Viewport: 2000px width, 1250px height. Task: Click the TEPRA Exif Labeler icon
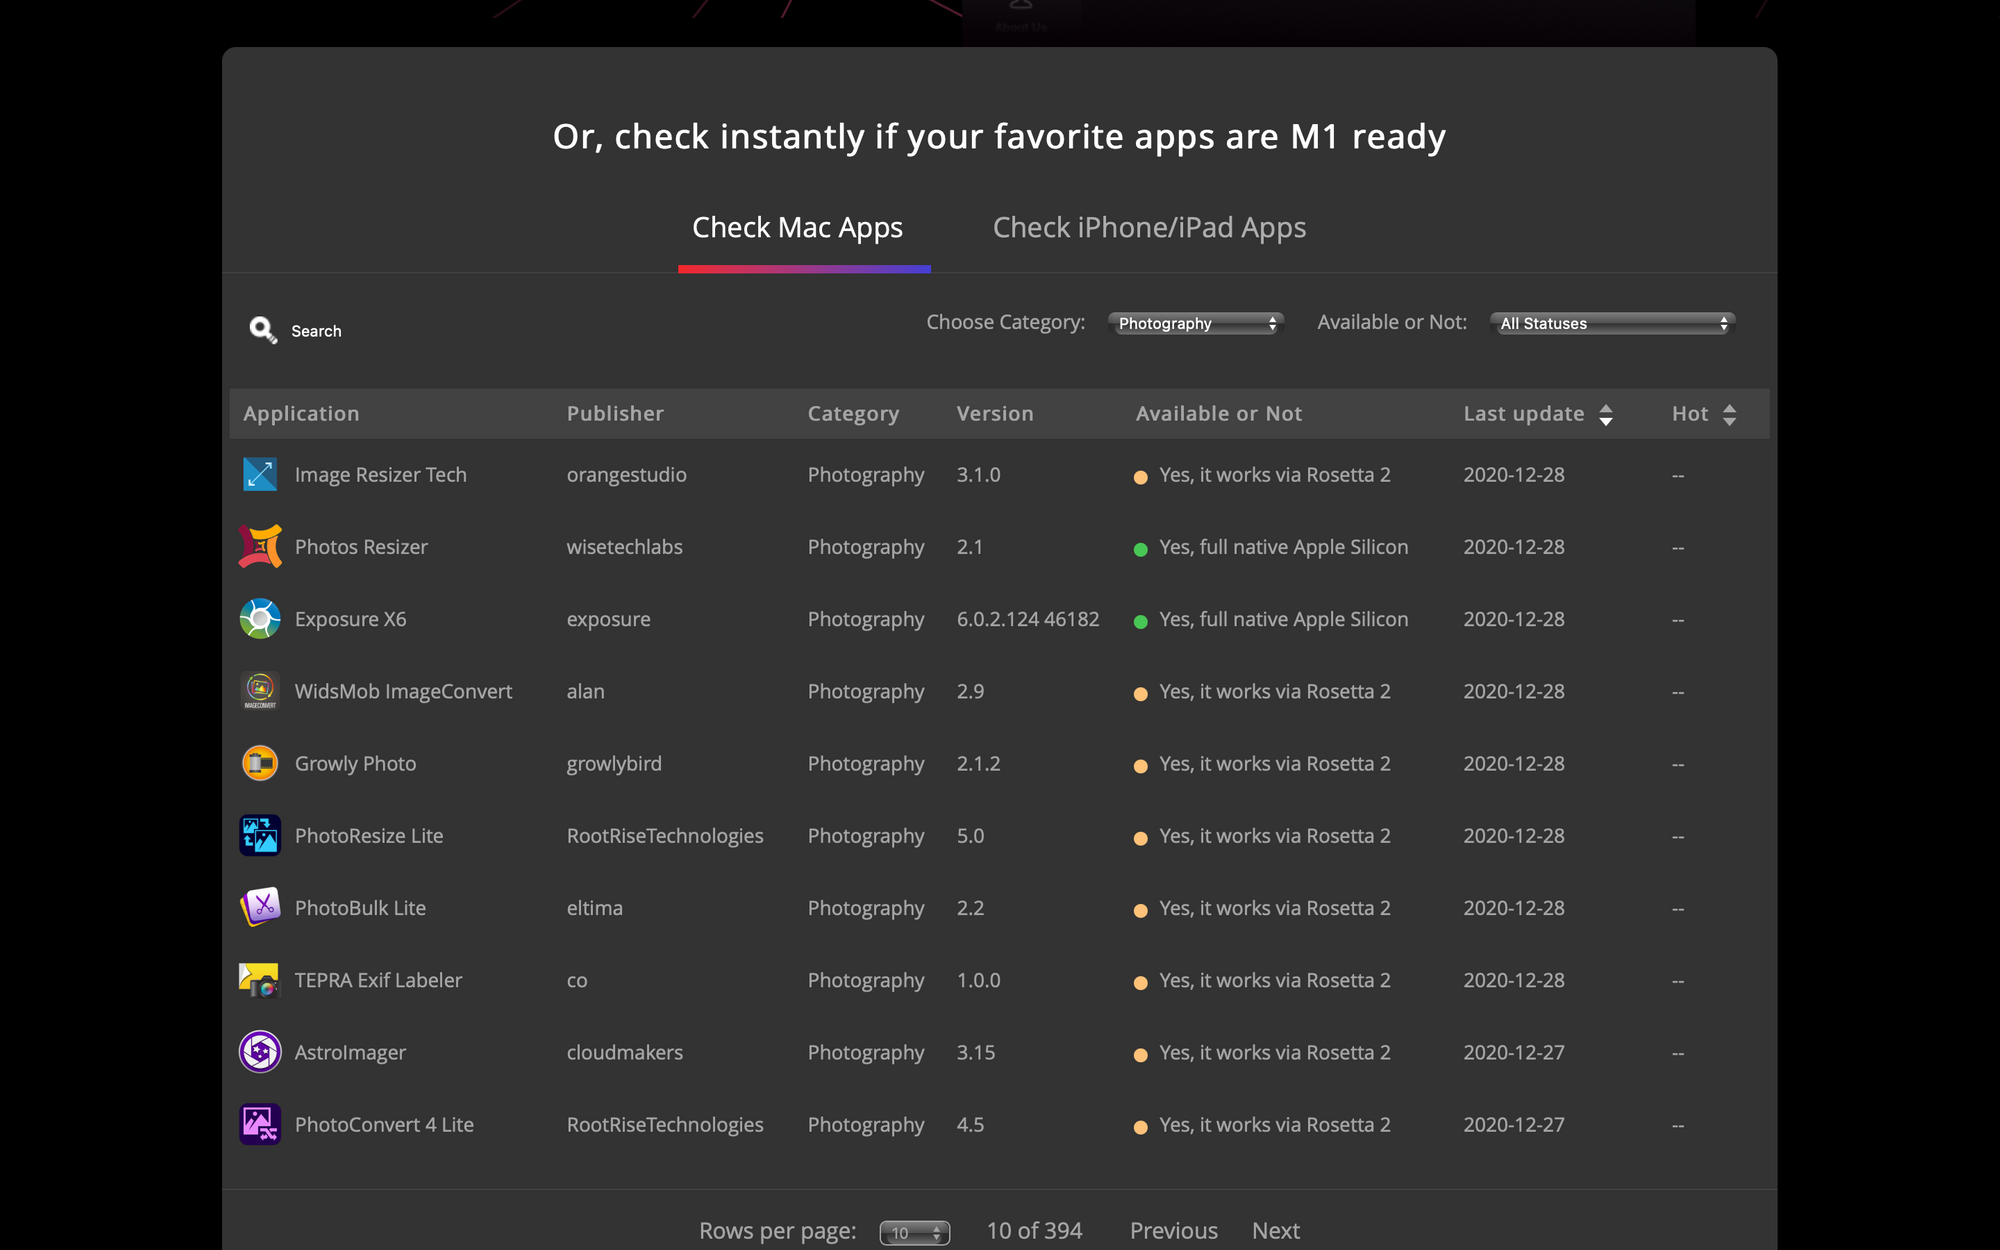(x=260, y=980)
